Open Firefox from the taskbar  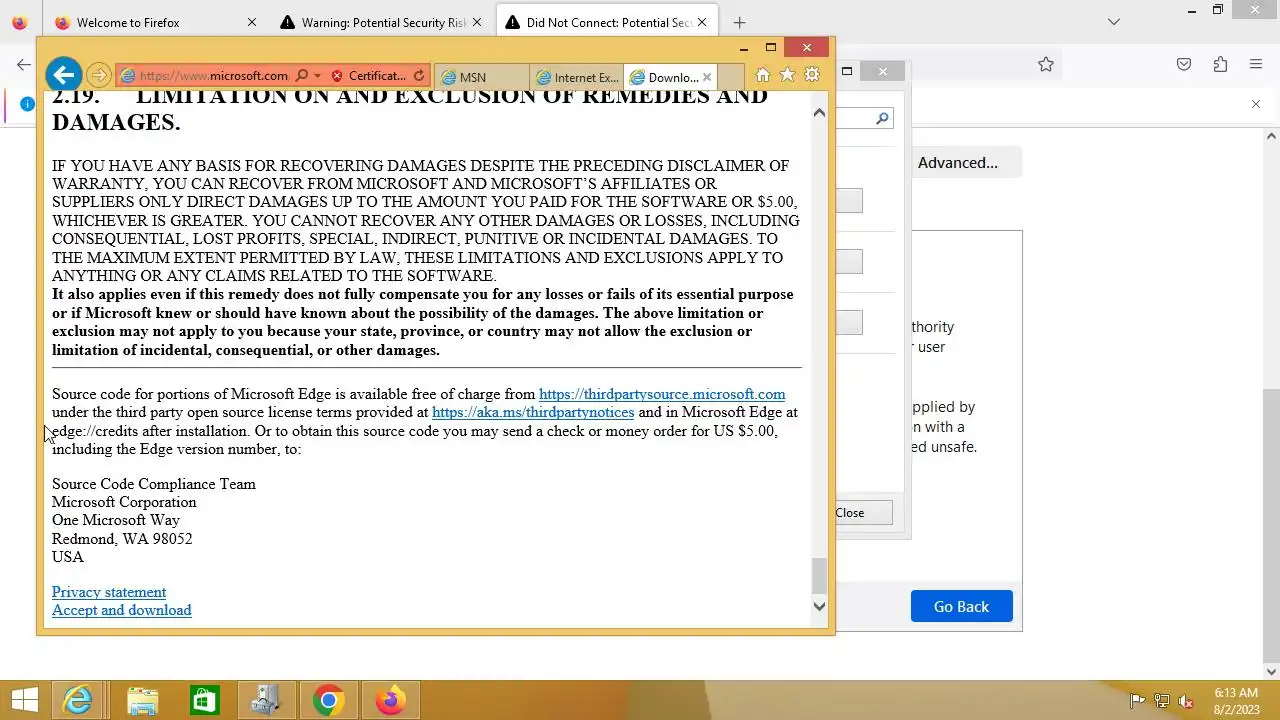coord(390,701)
